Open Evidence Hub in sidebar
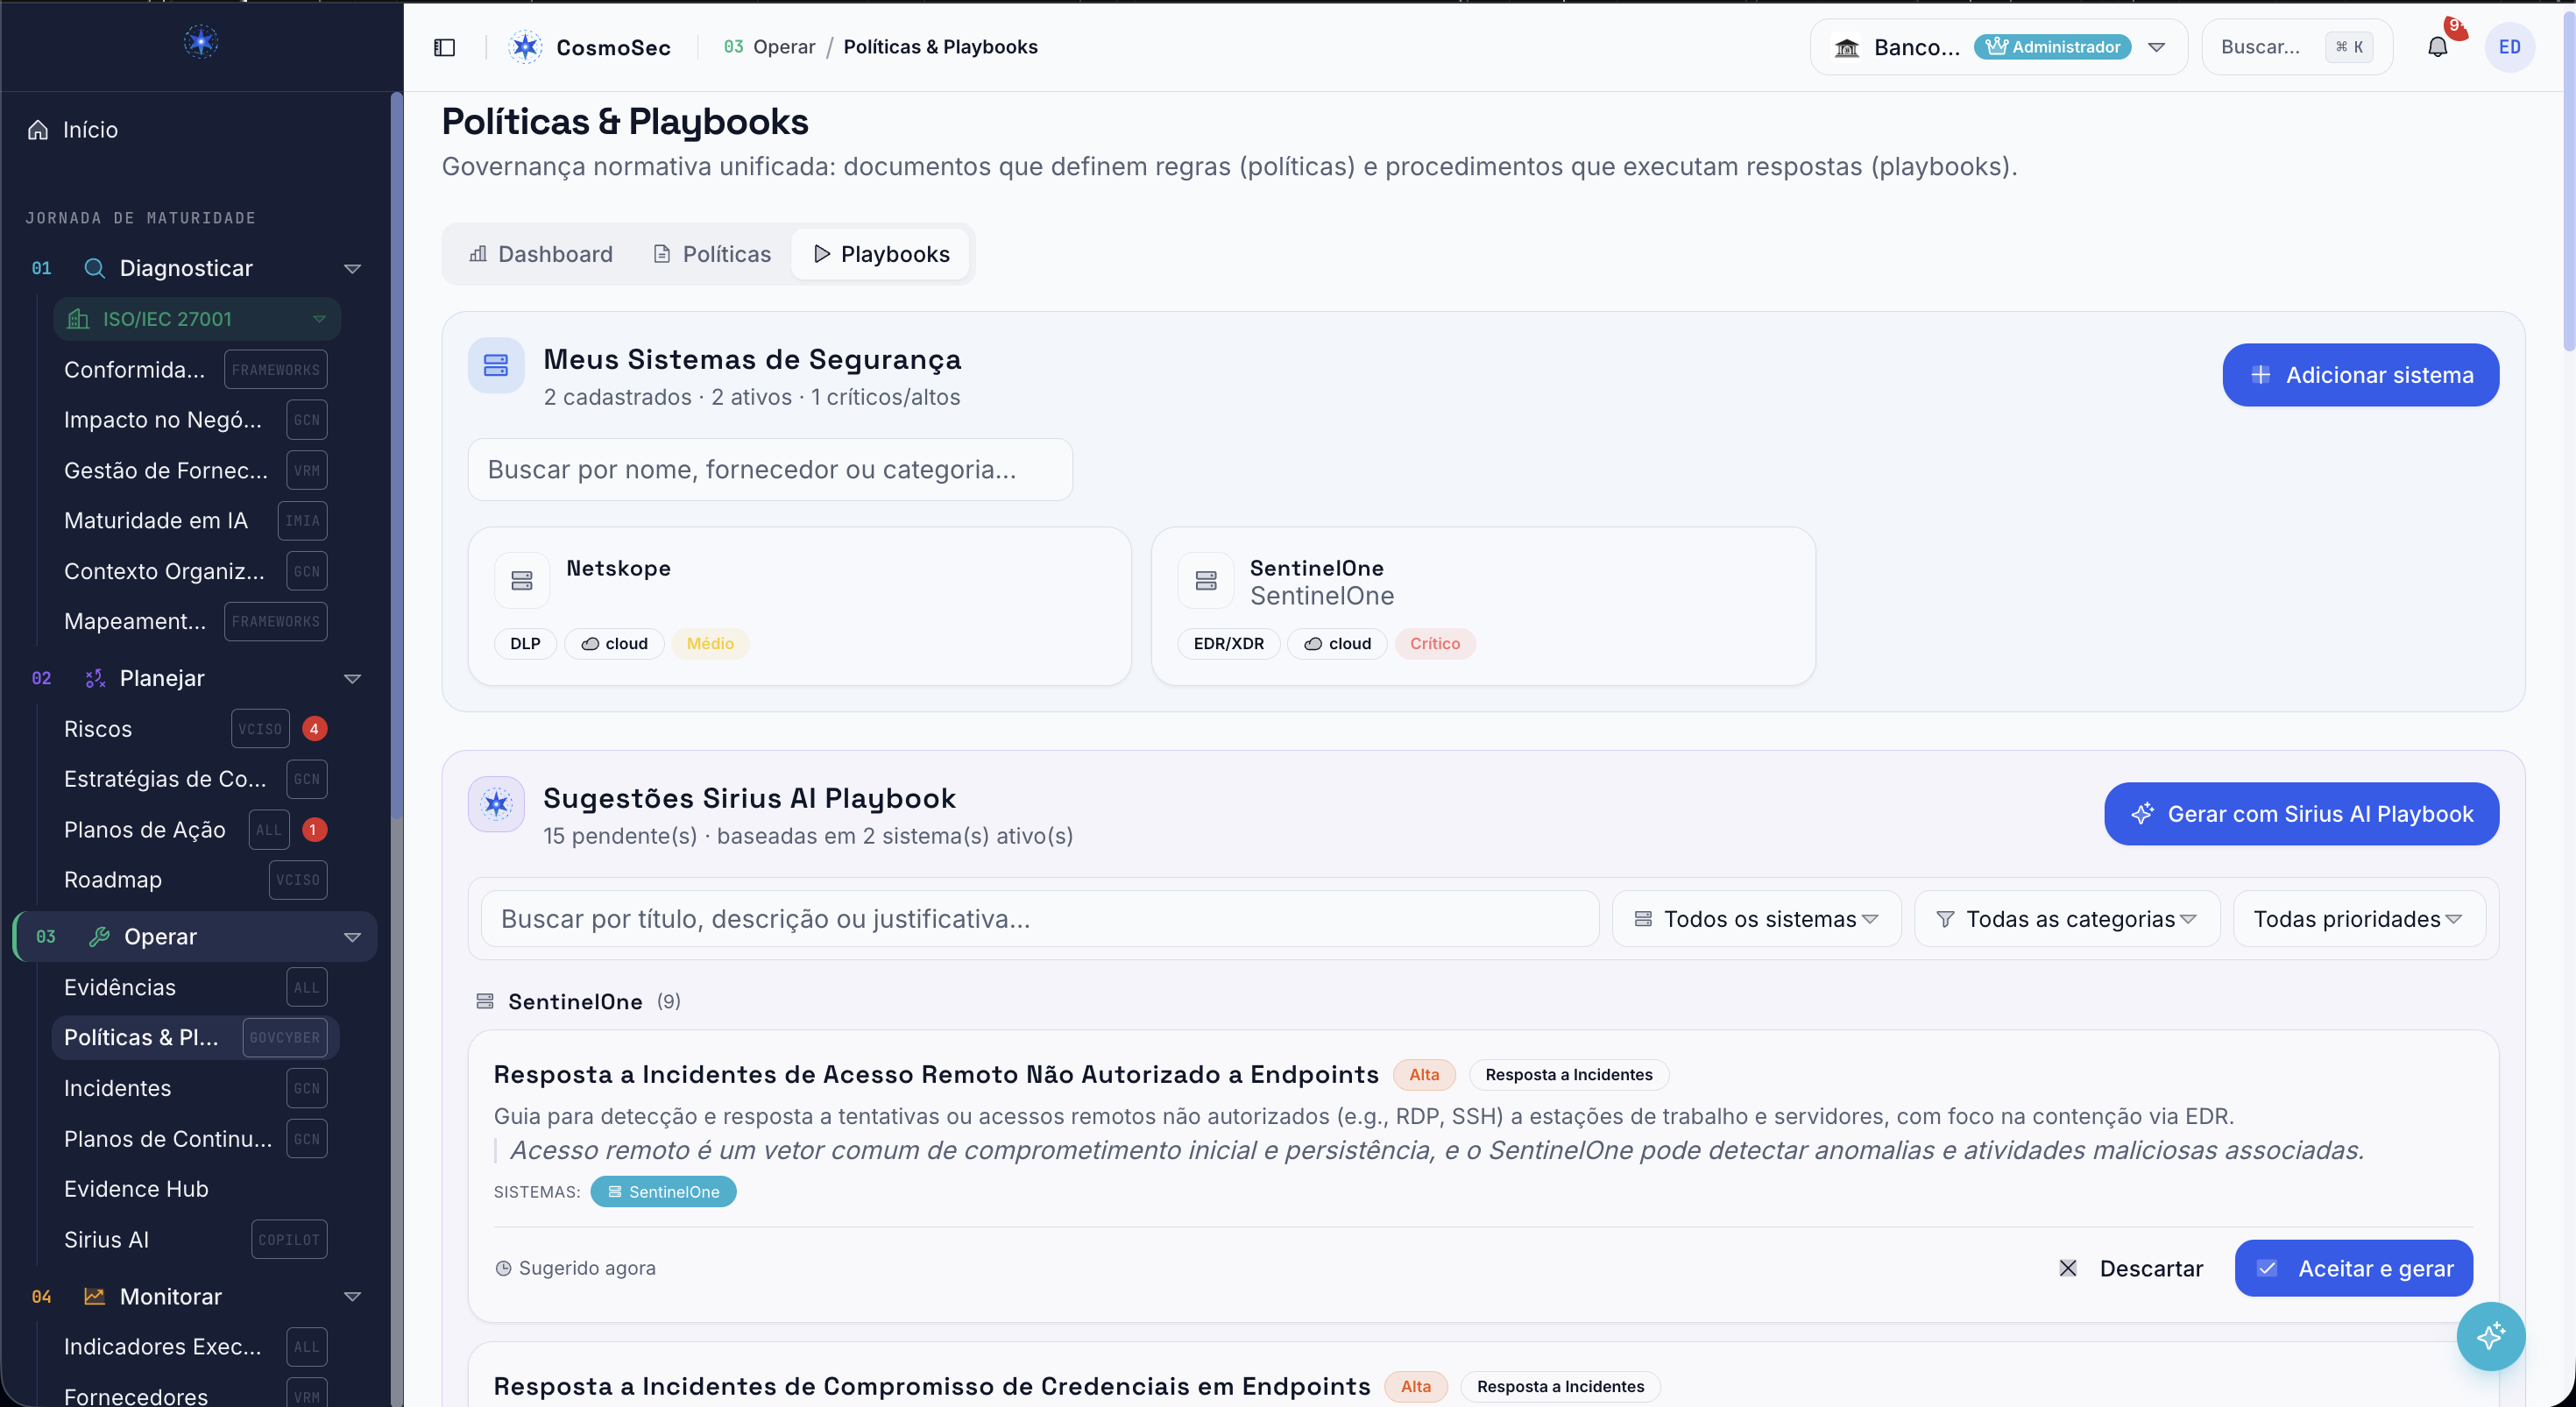The width and height of the screenshot is (2576, 1407). (136, 1189)
